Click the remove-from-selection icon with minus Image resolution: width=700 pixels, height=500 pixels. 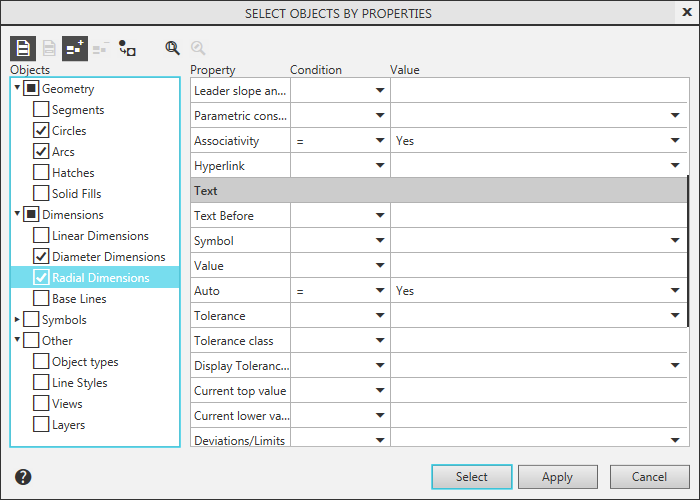[x=101, y=47]
